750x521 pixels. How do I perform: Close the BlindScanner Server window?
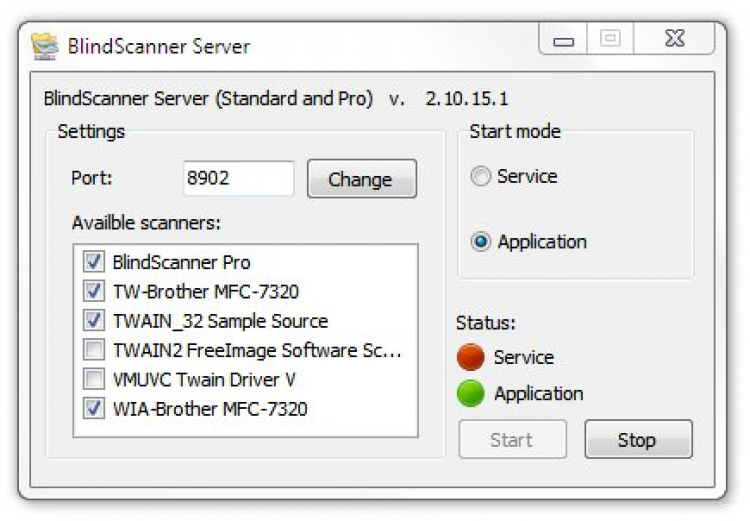674,40
